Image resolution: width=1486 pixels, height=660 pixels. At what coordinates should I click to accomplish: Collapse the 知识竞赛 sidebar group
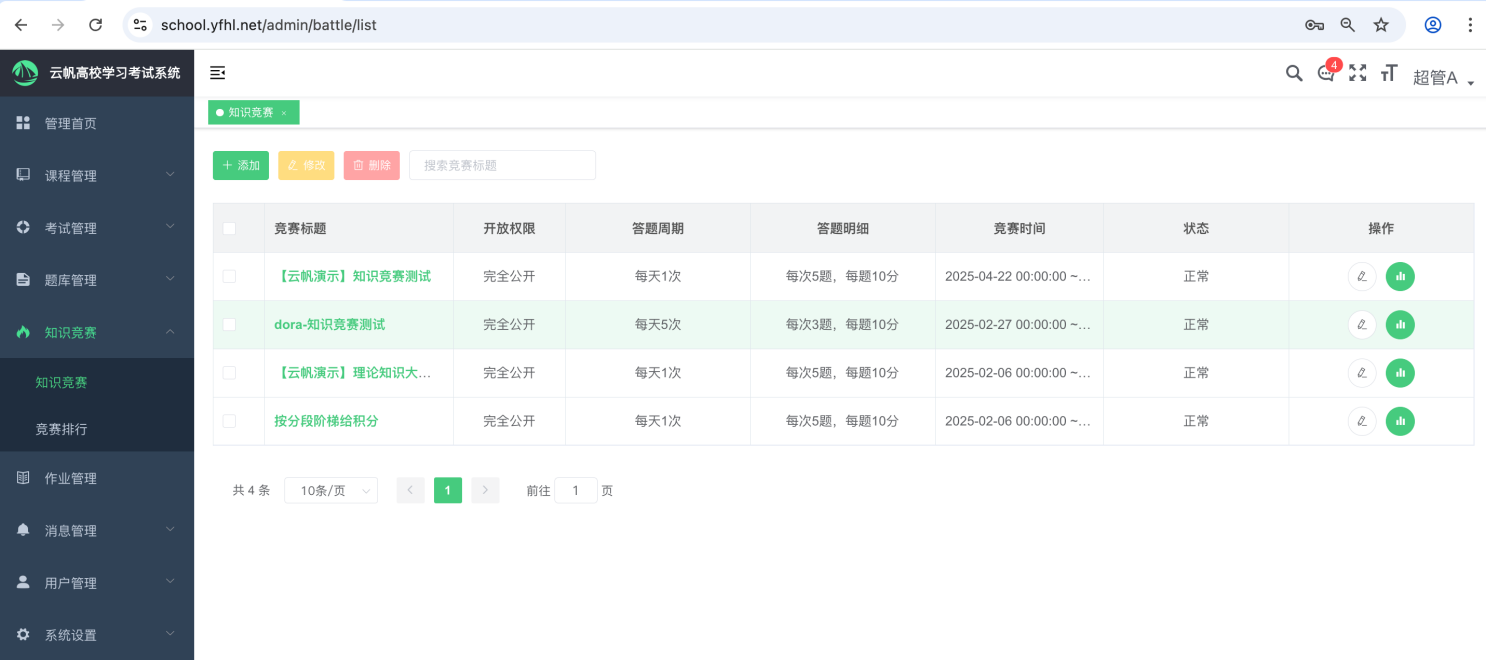click(x=97, y=332)
